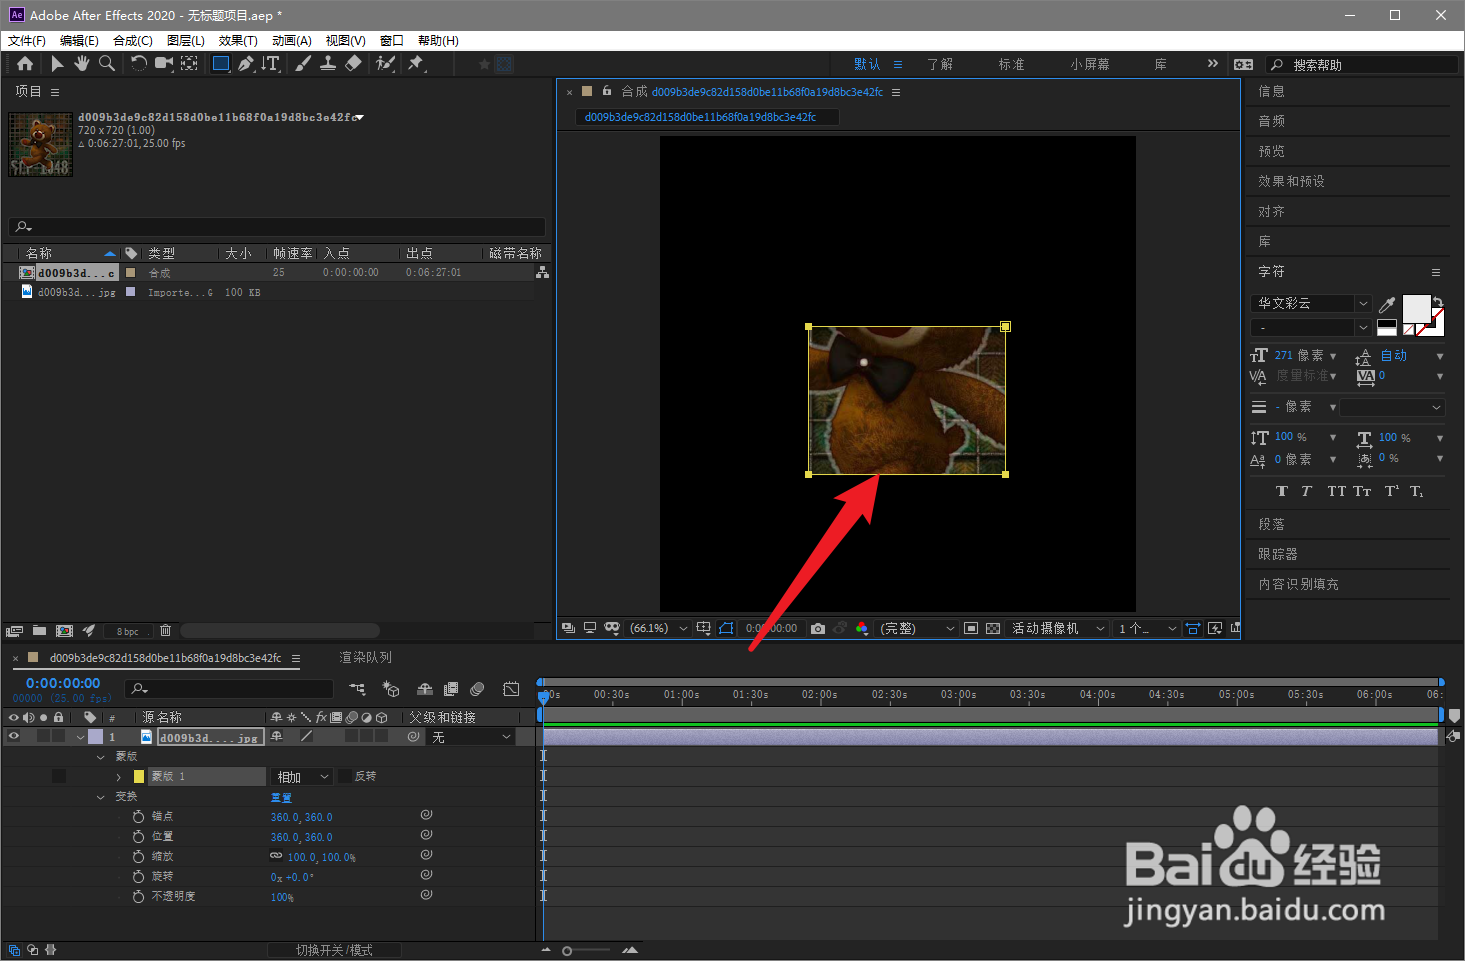Click the snapshot camera icon in viewer
The height and width of the screenshot is (961, 1465).
pos(818,628)
